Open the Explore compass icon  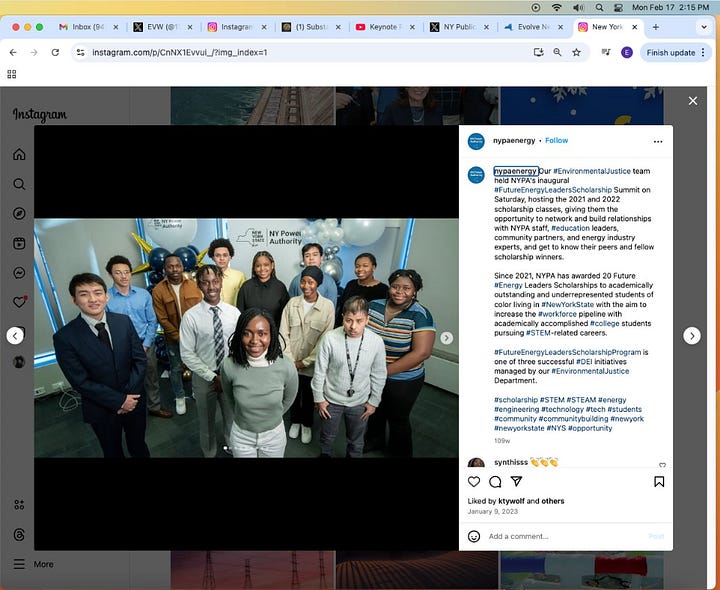click(x=19, y=214)
